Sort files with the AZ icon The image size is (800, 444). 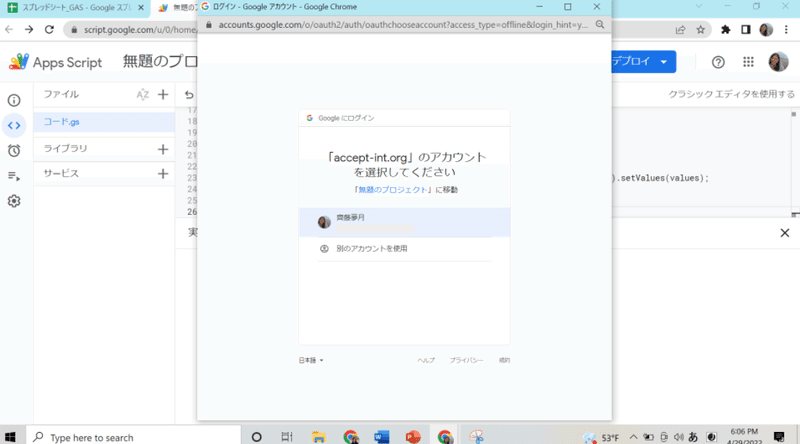click(x=142, y=94)
